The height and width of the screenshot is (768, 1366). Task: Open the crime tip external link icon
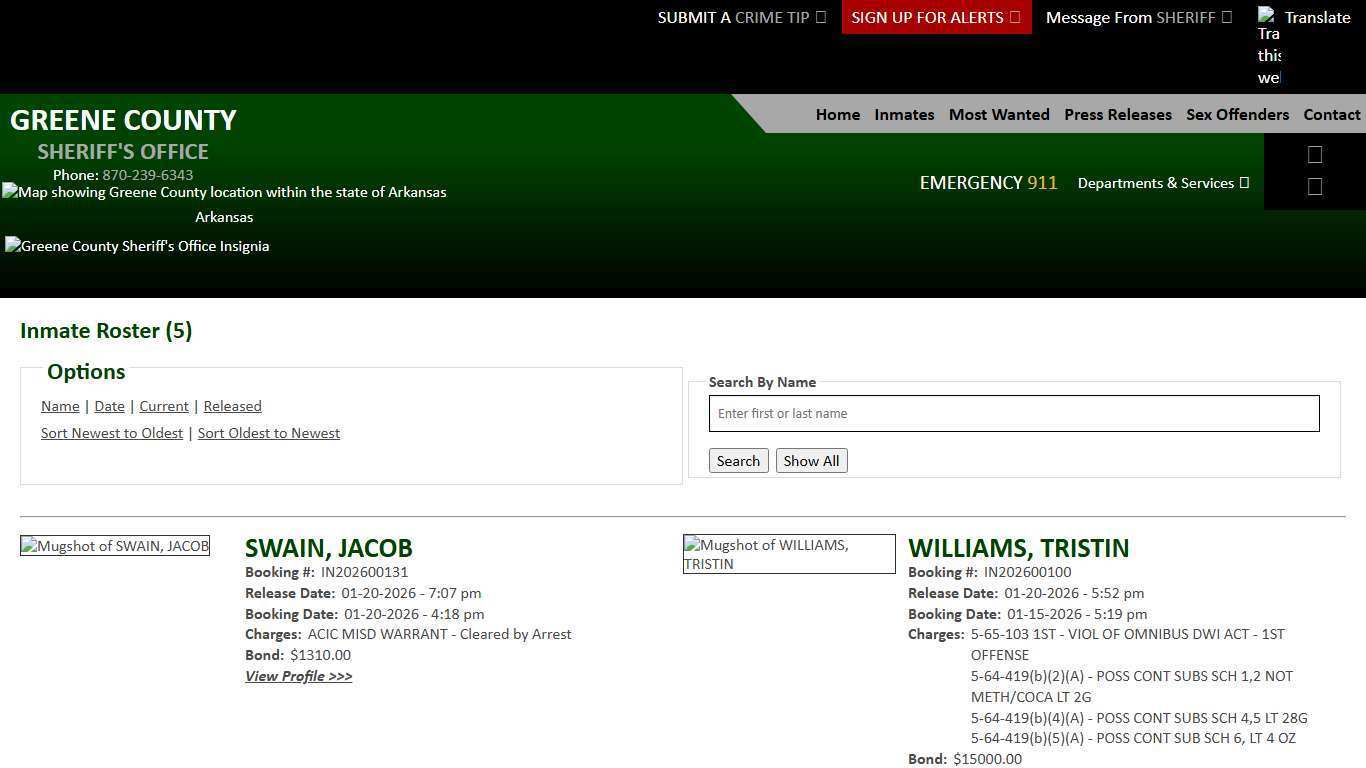(x=818, y=17)
